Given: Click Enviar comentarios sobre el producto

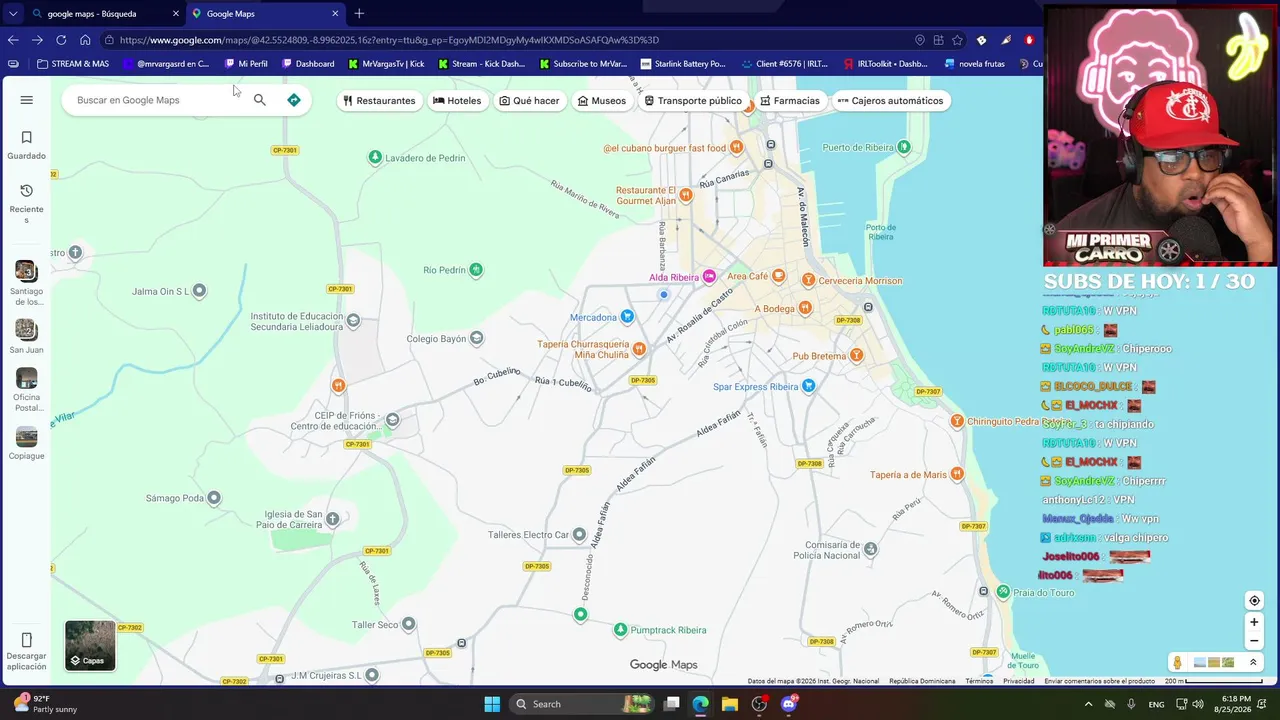Looking at the screenshot, I should [x=1100, y=681].
